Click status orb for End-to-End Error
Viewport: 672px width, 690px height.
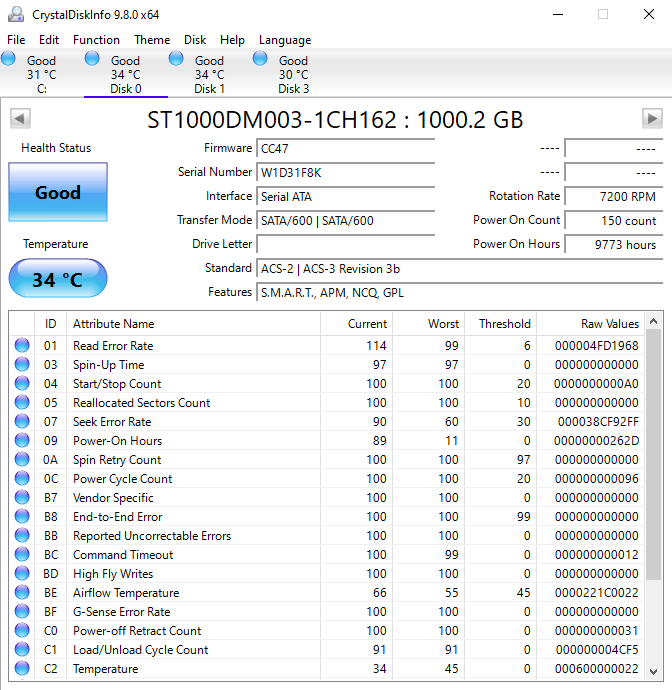pyautogui.click(x=22, y=516)
